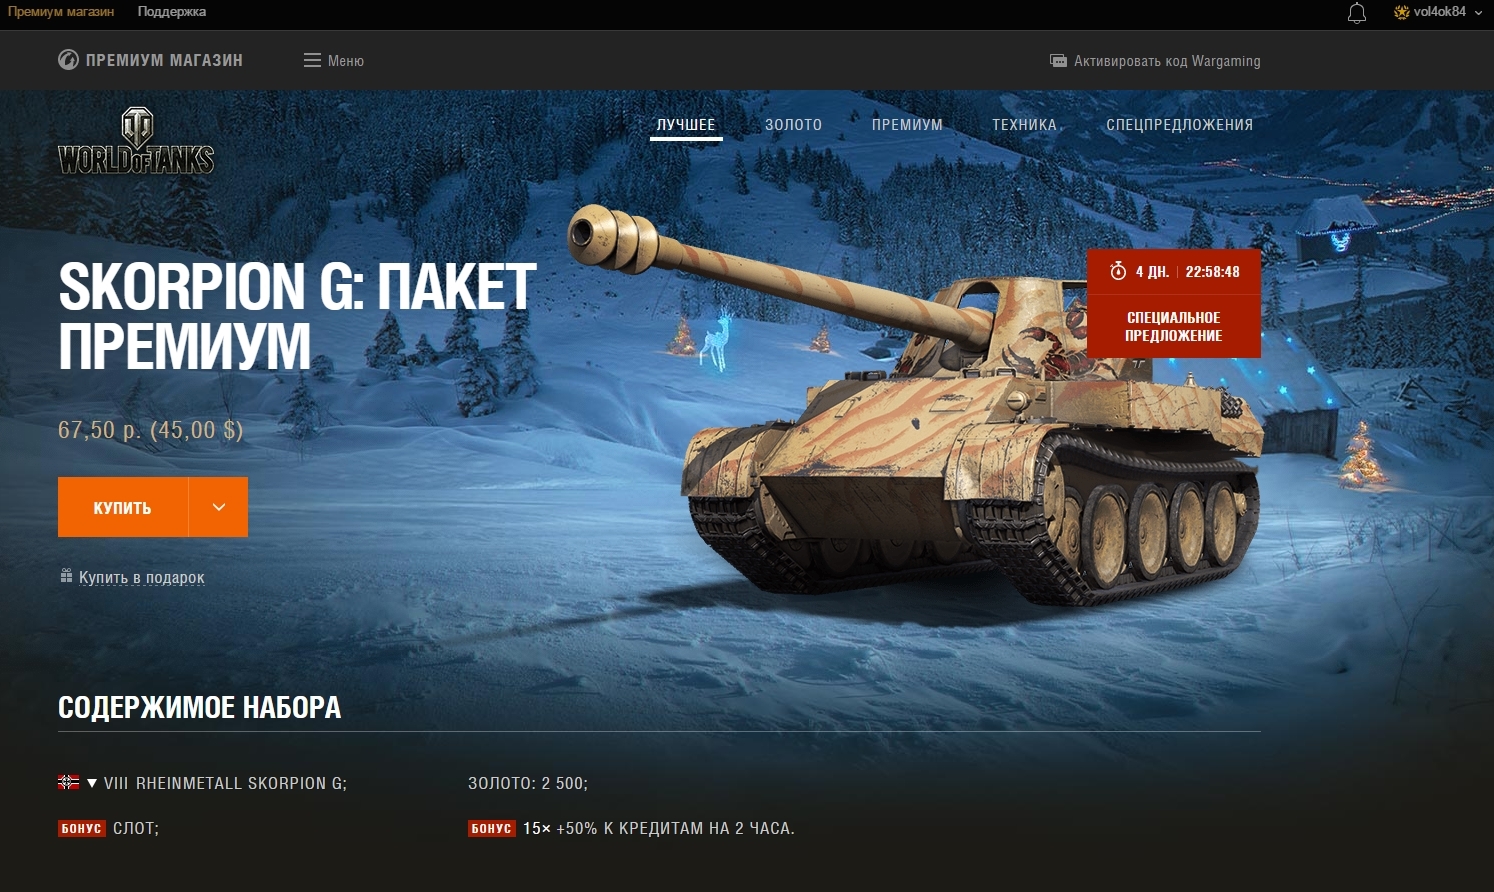1494x892 pixels.
Task: Open the Спецпредложения tab
Action: pos(1179,125)
